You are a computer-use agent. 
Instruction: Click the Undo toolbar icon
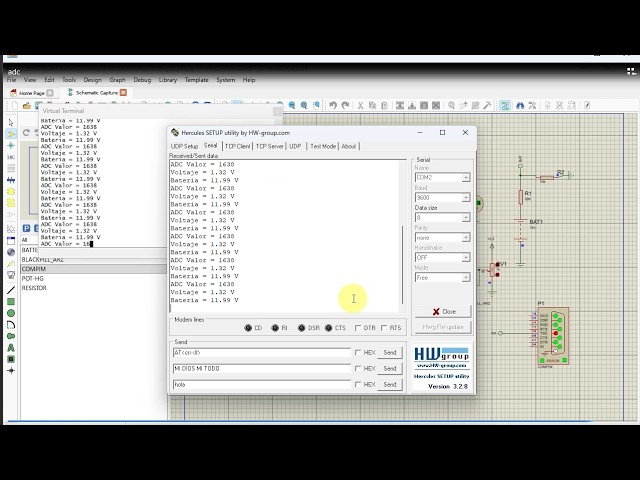pyautogui.click(x=333, y=105)
